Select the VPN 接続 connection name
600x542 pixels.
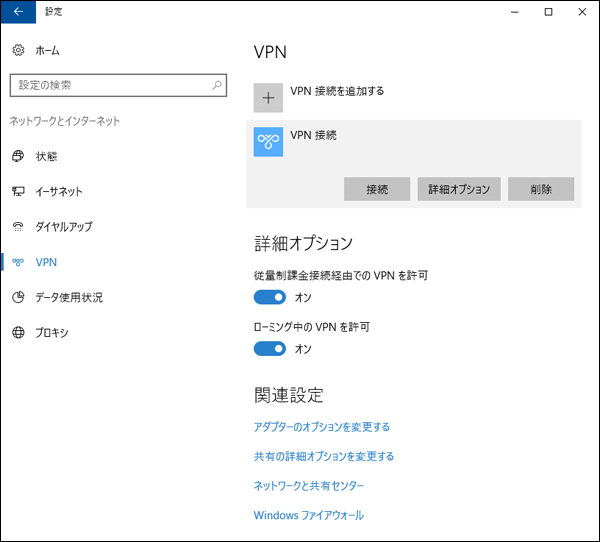tap(313, 135)
